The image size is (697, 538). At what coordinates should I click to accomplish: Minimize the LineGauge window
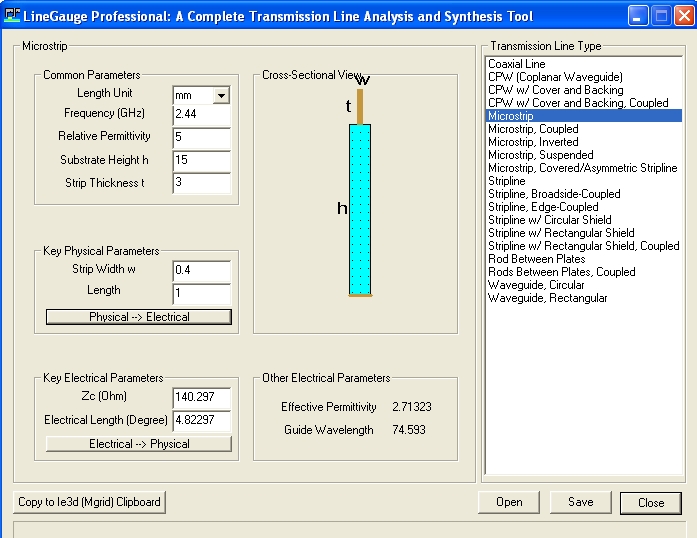pos(638,16)
